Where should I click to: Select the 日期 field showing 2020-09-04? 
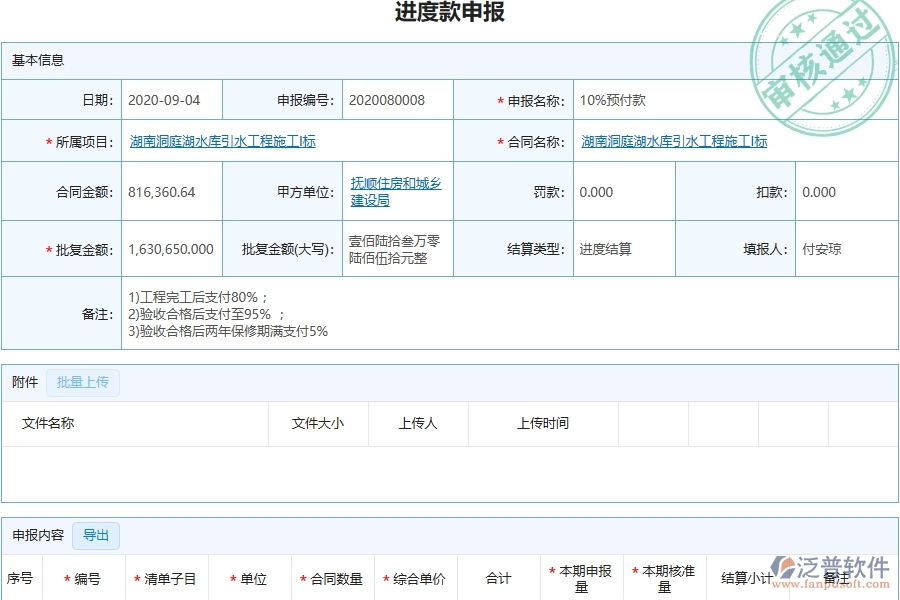[x=171, y=101]
